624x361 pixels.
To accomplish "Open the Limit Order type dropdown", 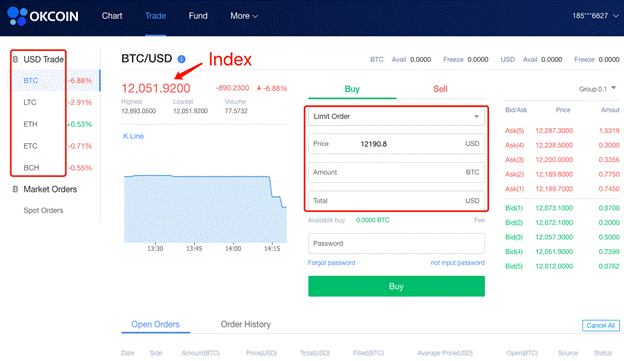I will point(396,117).
